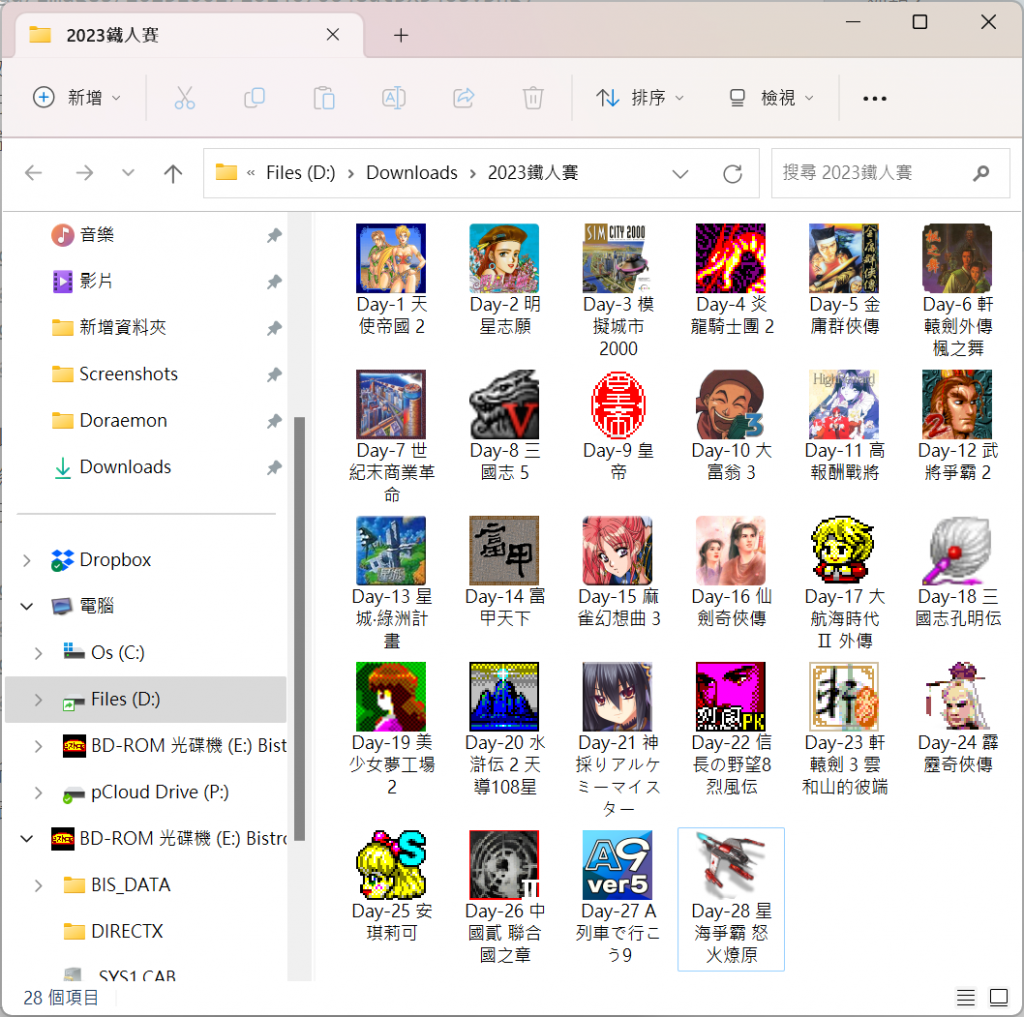Click 2023鐵人賽 in the address breadcrumb

533,173
